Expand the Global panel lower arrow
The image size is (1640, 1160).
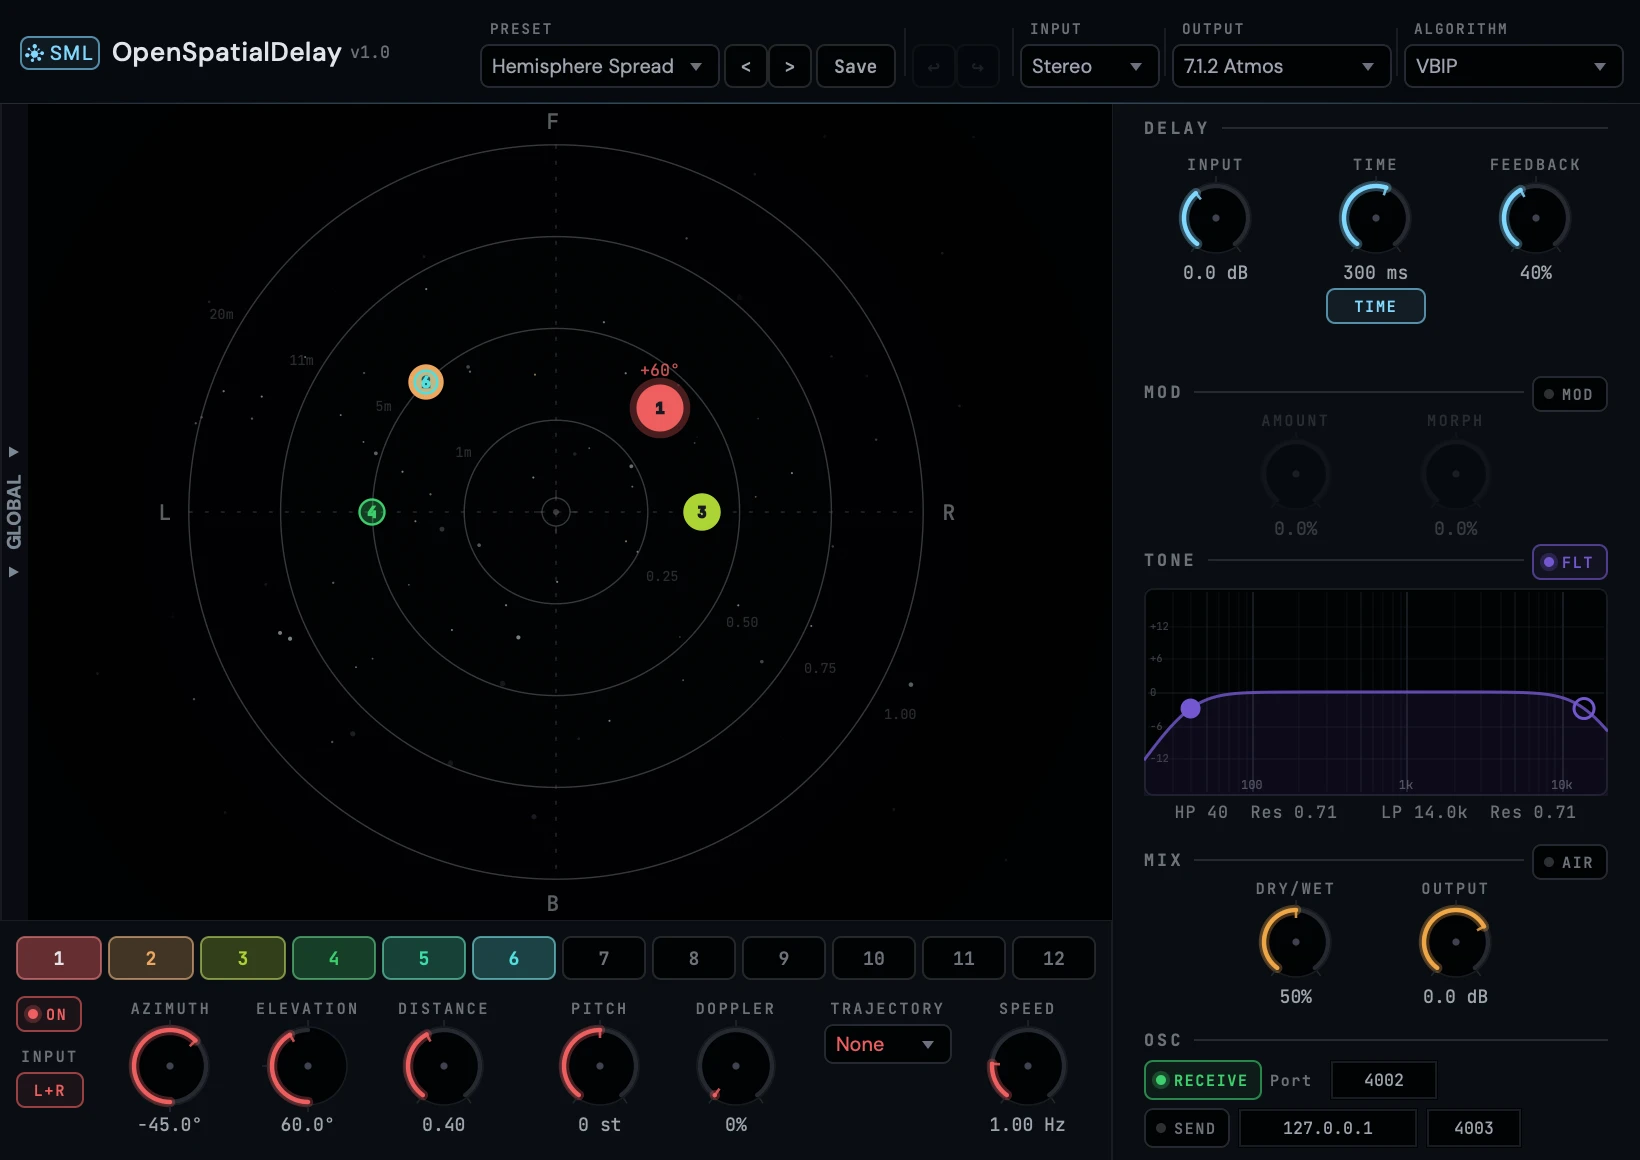coord(14,572)
